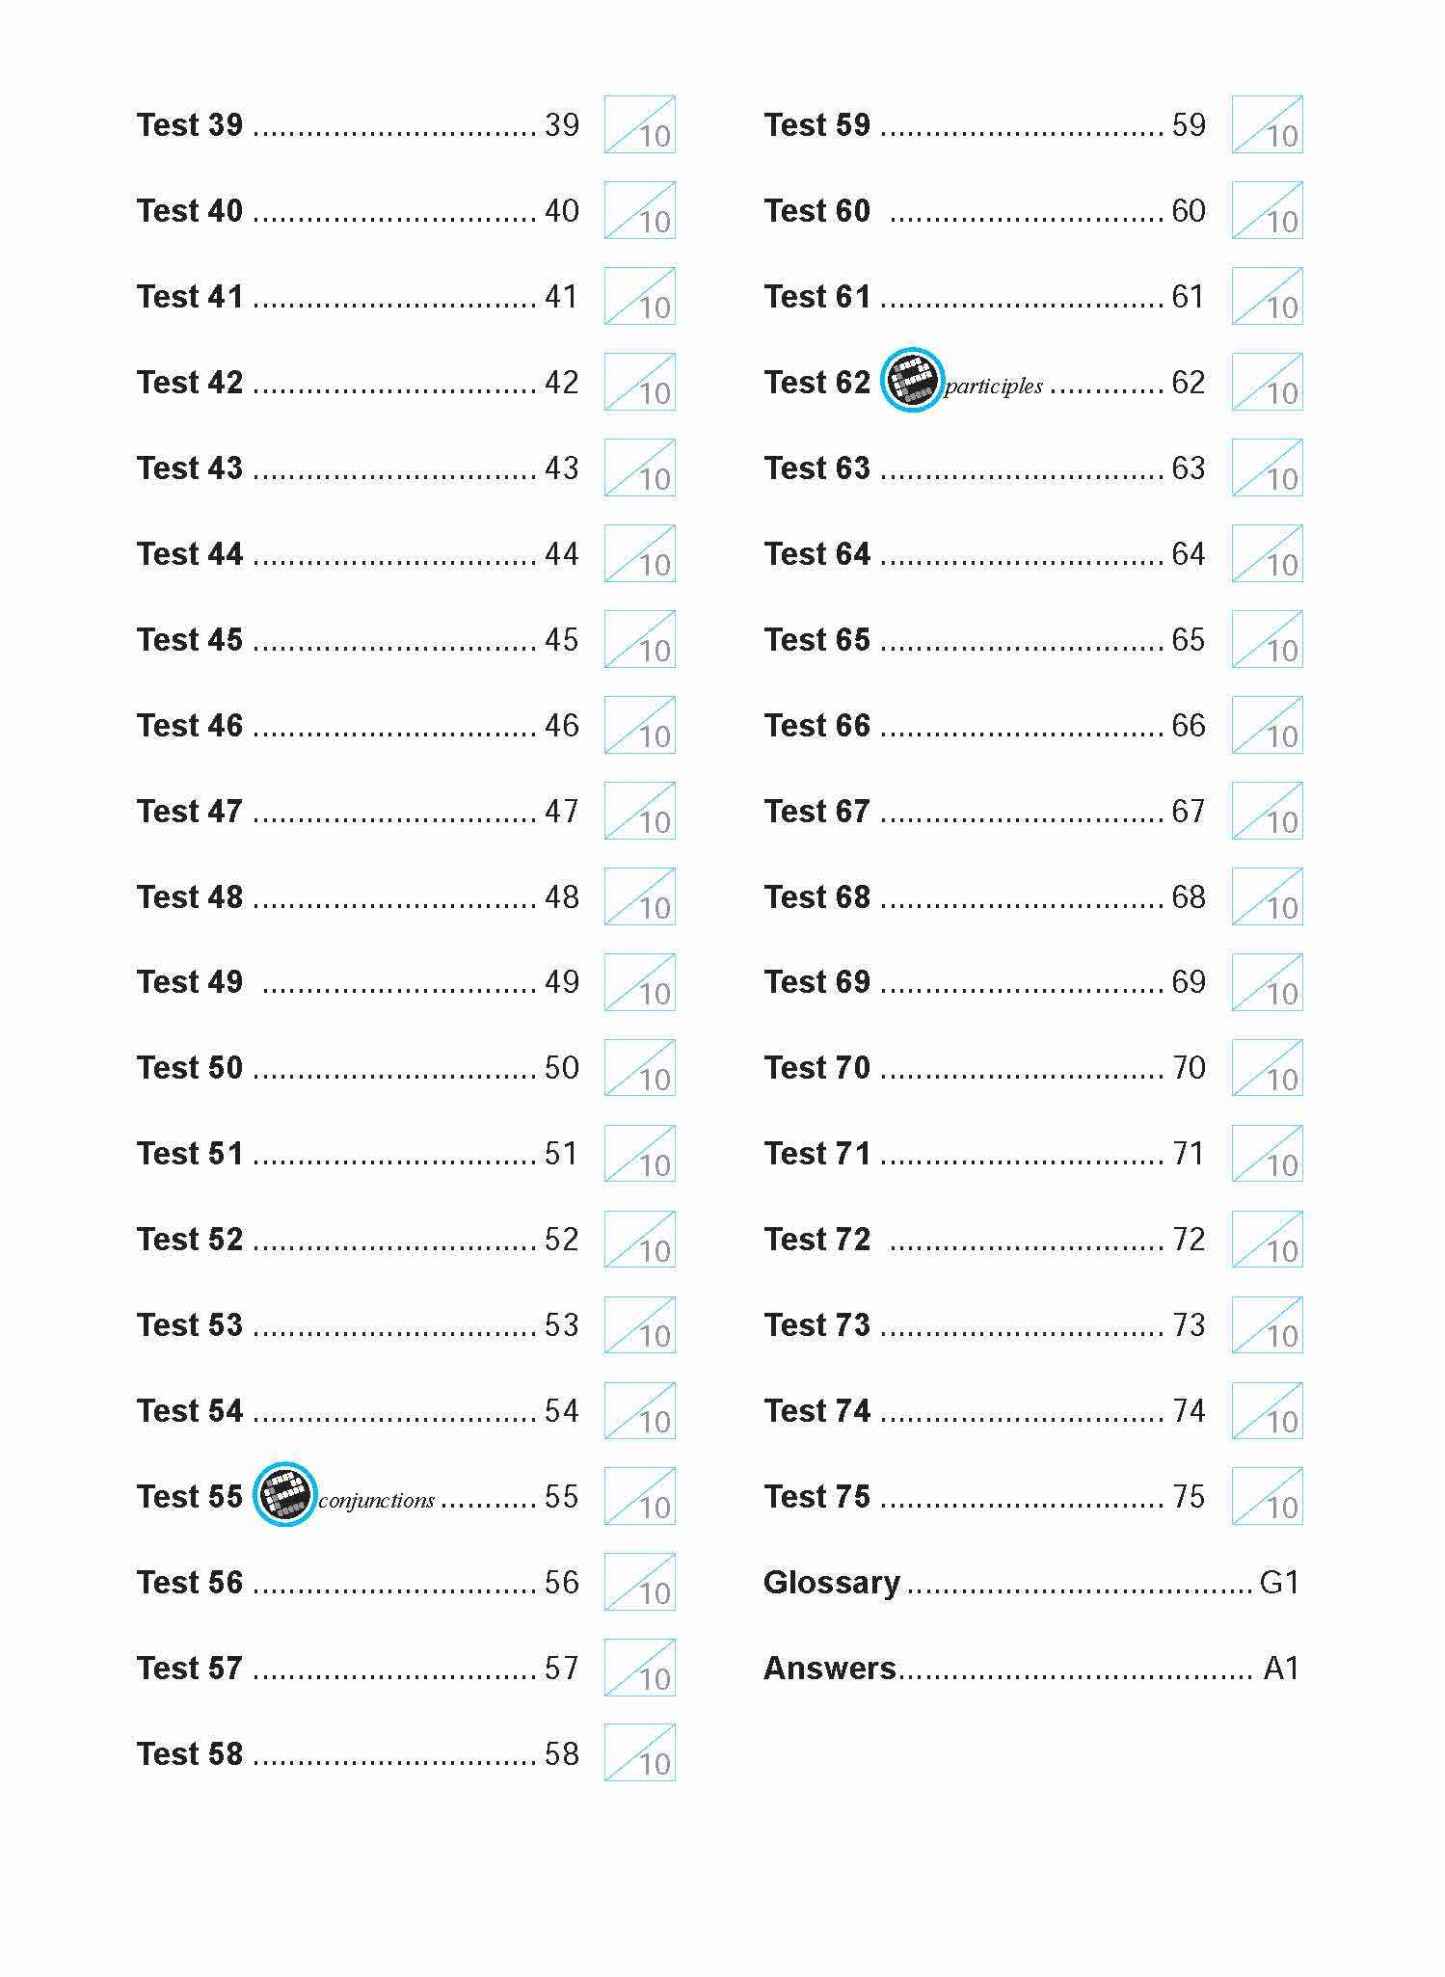Click the "participles" label on Test 62

tap(993, 386)
